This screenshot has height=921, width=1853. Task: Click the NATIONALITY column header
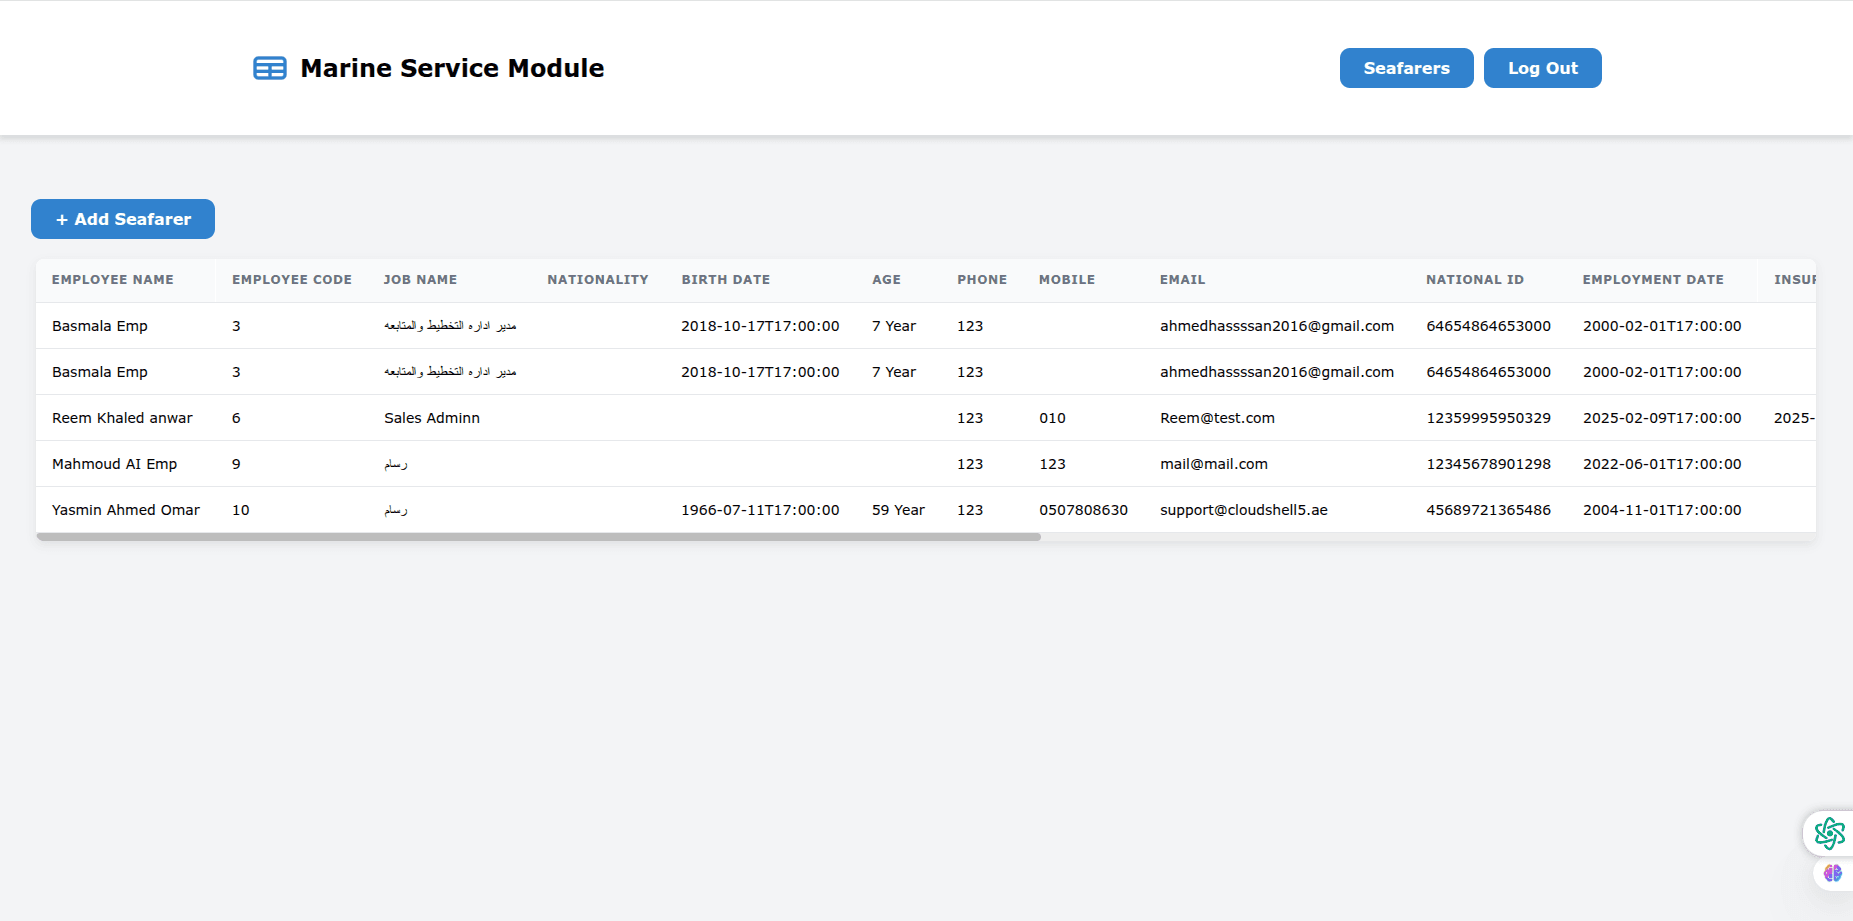[598, 280]
